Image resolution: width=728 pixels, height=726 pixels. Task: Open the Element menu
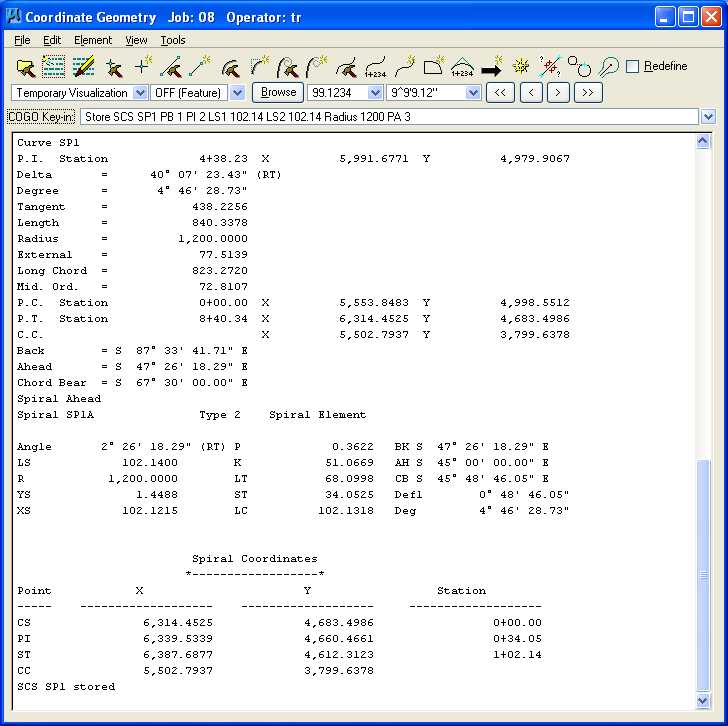[x=92, y=40]
